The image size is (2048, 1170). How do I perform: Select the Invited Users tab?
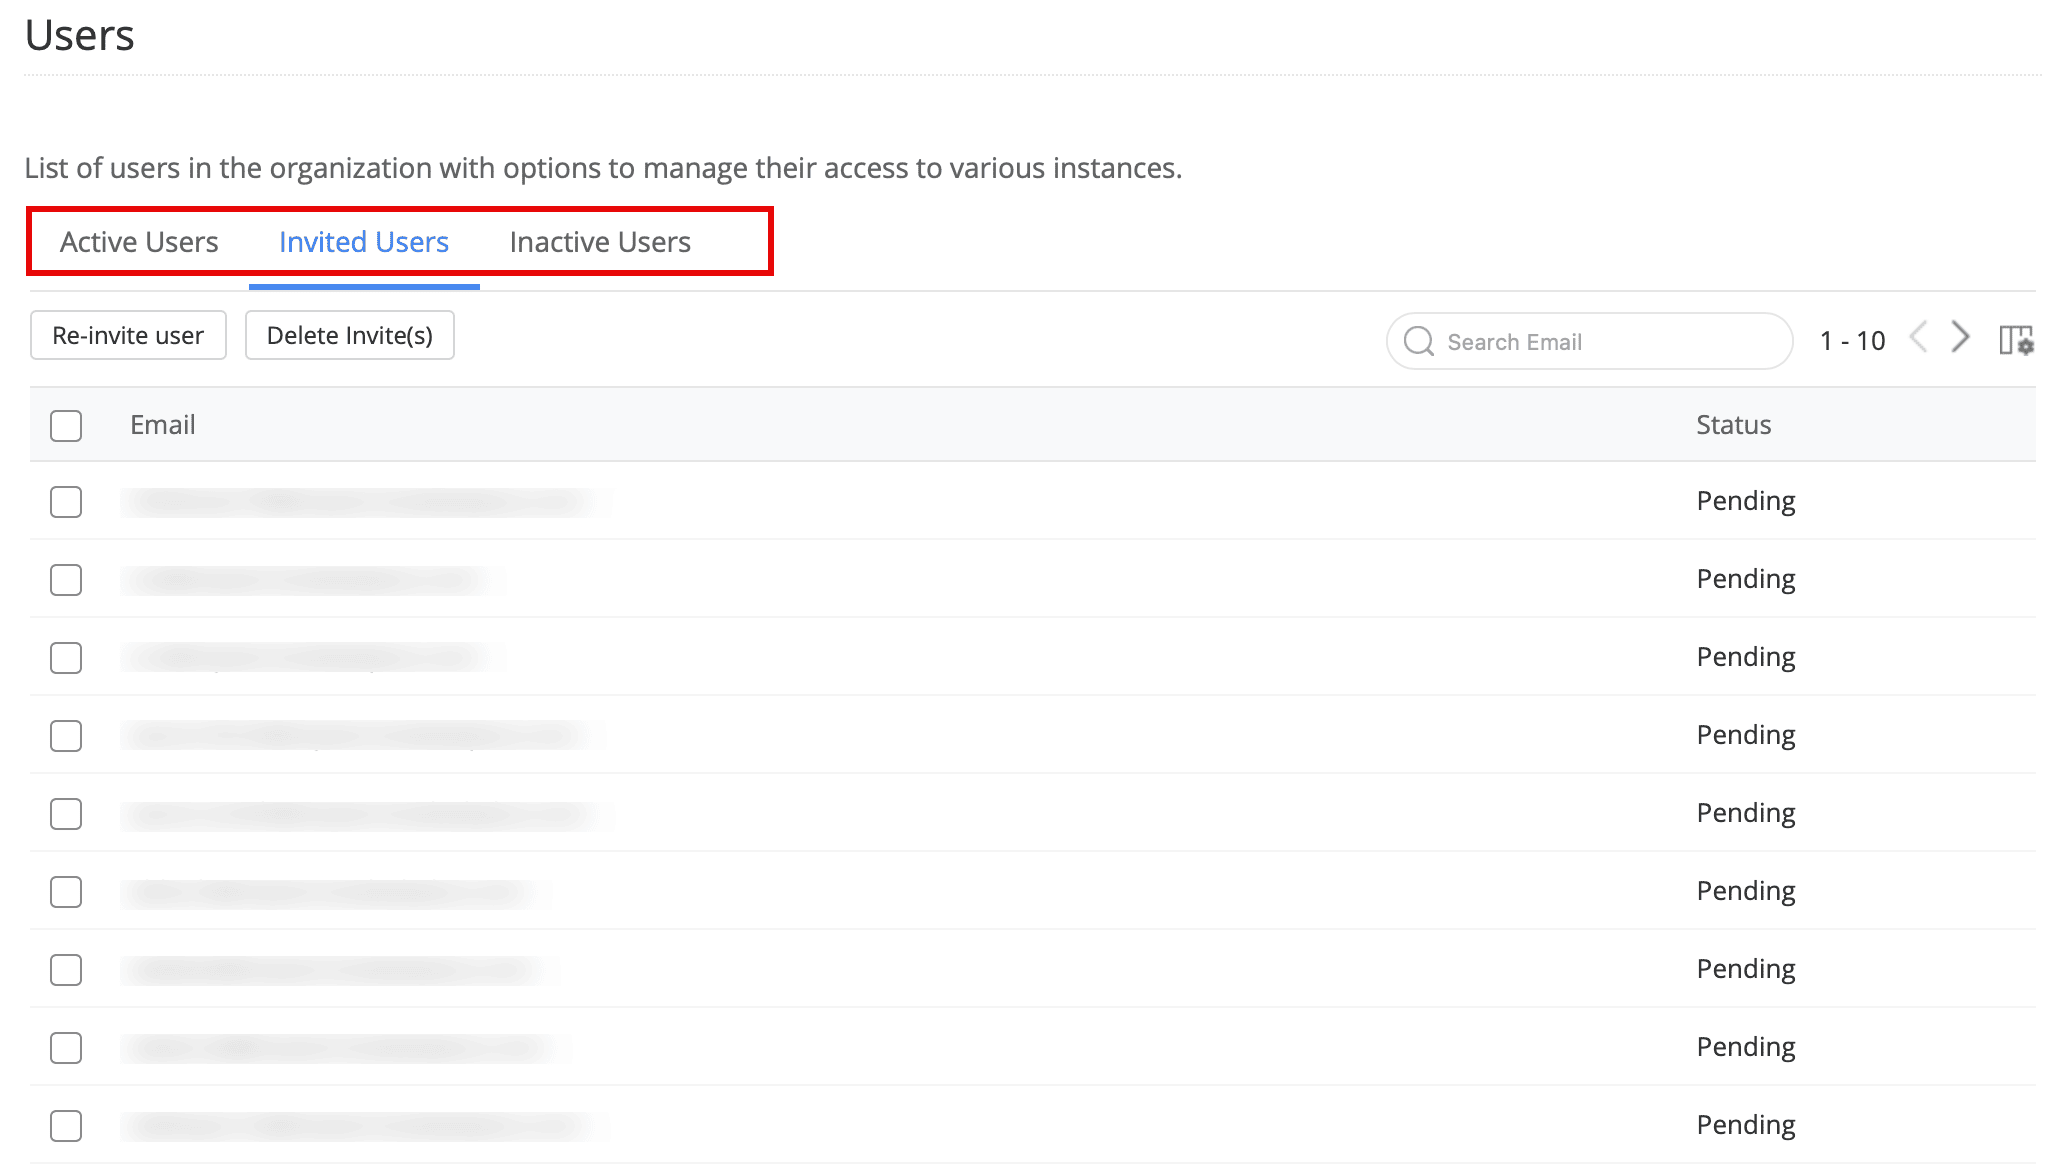click(364, 242)
